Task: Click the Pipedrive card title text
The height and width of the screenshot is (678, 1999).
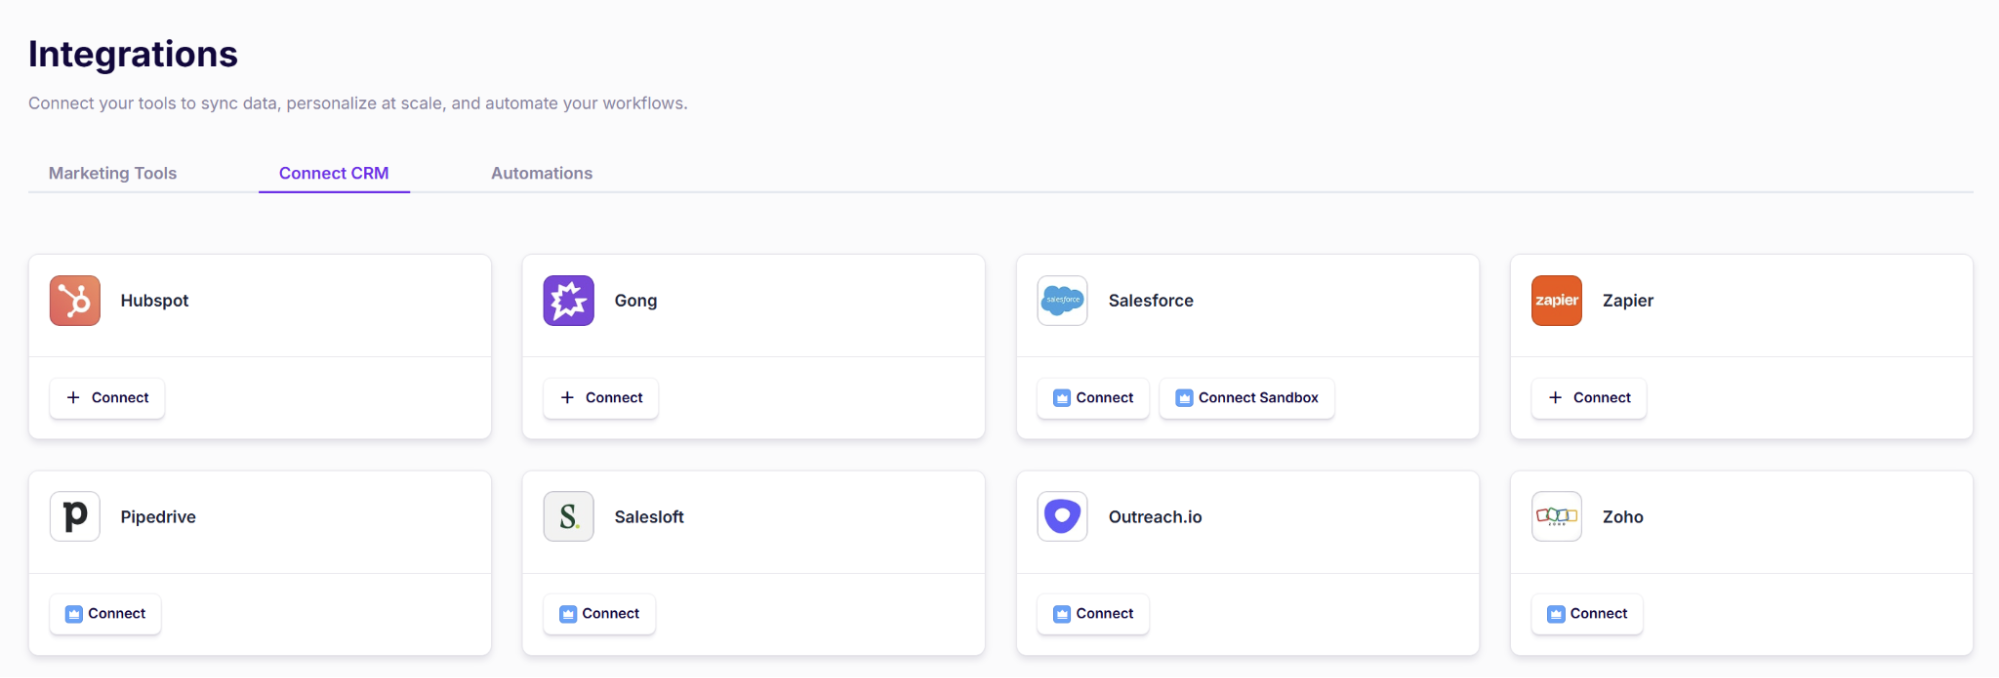Action: point(158,517)
